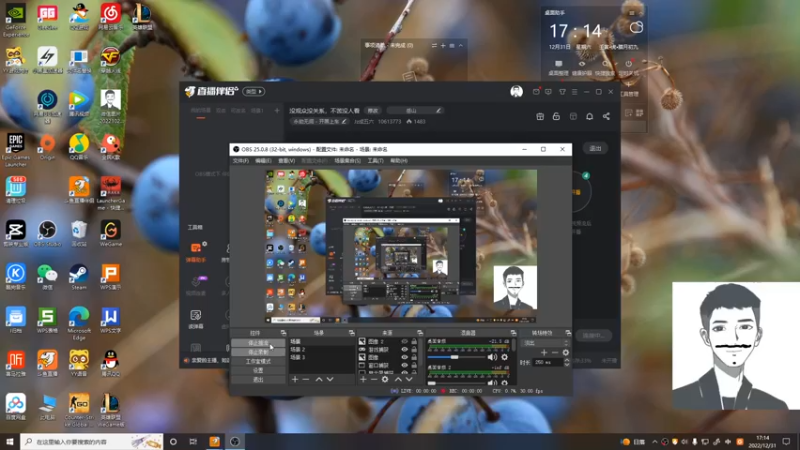This screenshot has height=450, width=800.
Task: Click the Exit button in OBS controls
Action: tap(258, 380)
